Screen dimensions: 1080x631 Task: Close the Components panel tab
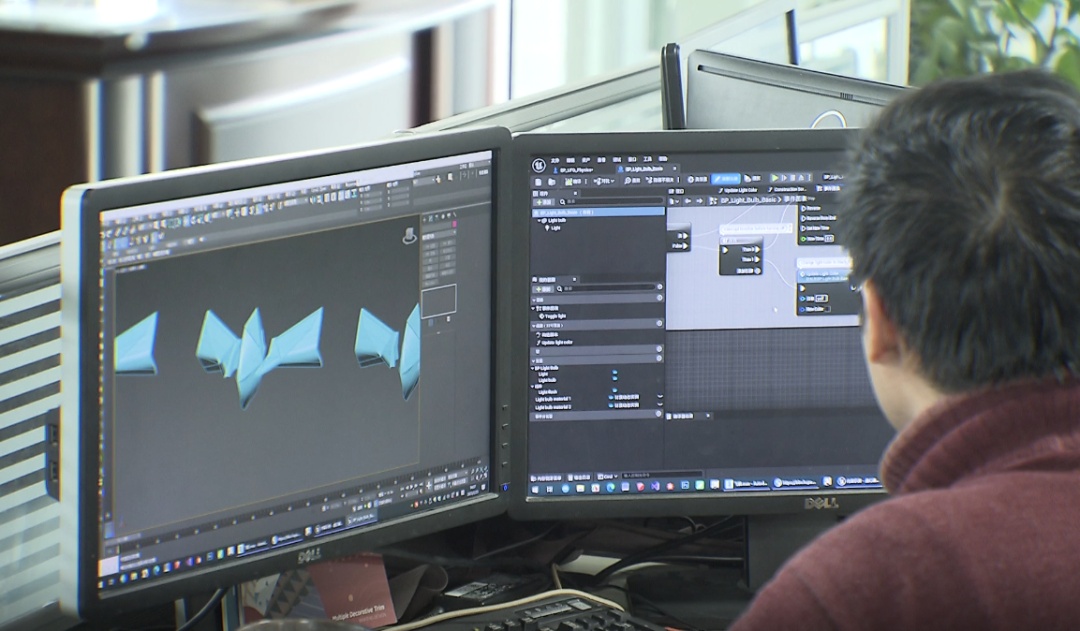point(576,194)
